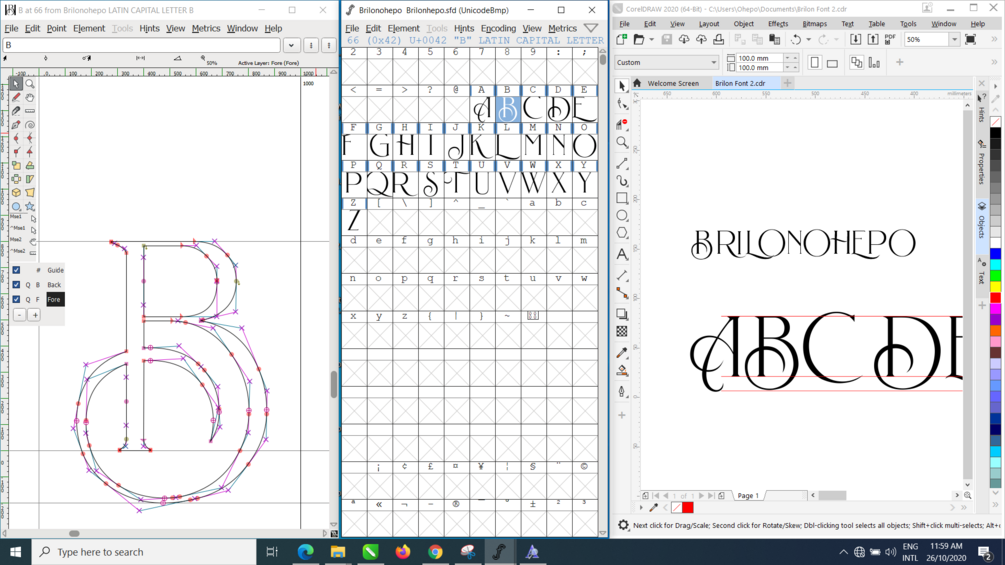
Task: Open Metrics menu in glyph edit window
Action: (206, 28)
